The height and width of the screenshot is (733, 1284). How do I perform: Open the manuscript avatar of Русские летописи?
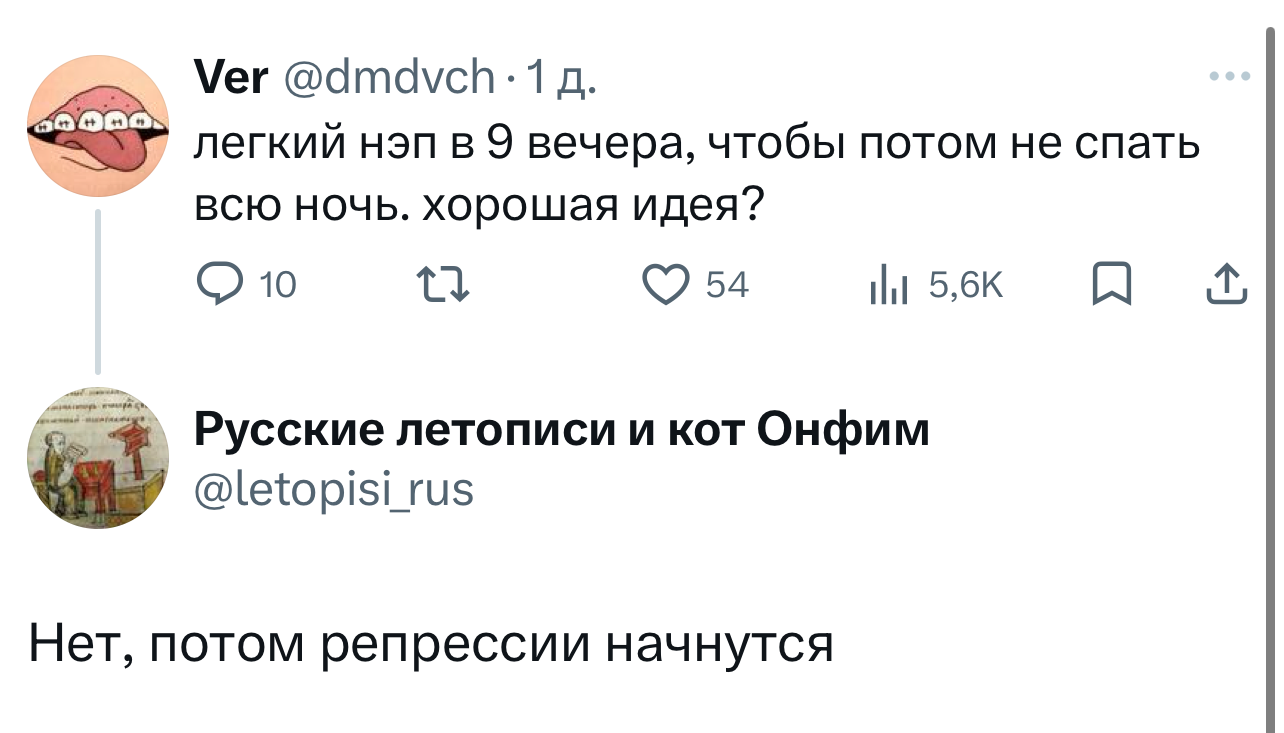coord(97,456)
